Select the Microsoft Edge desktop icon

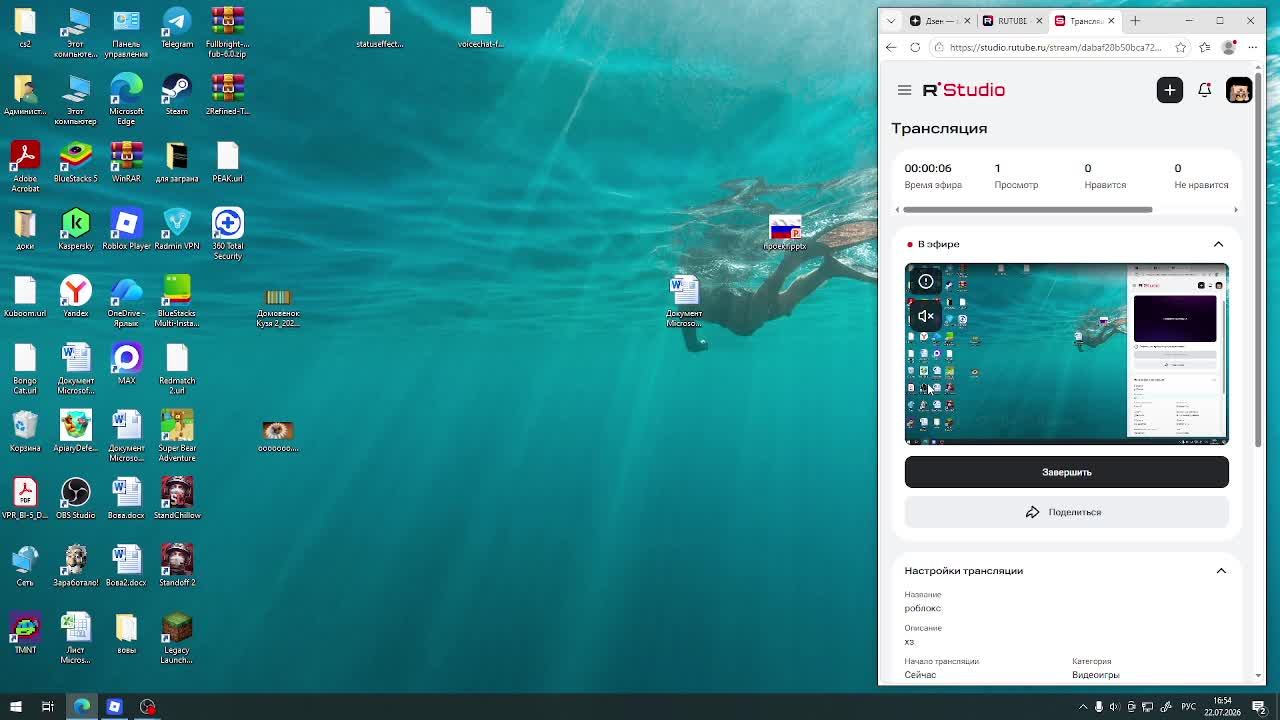[x=126, y=100]
